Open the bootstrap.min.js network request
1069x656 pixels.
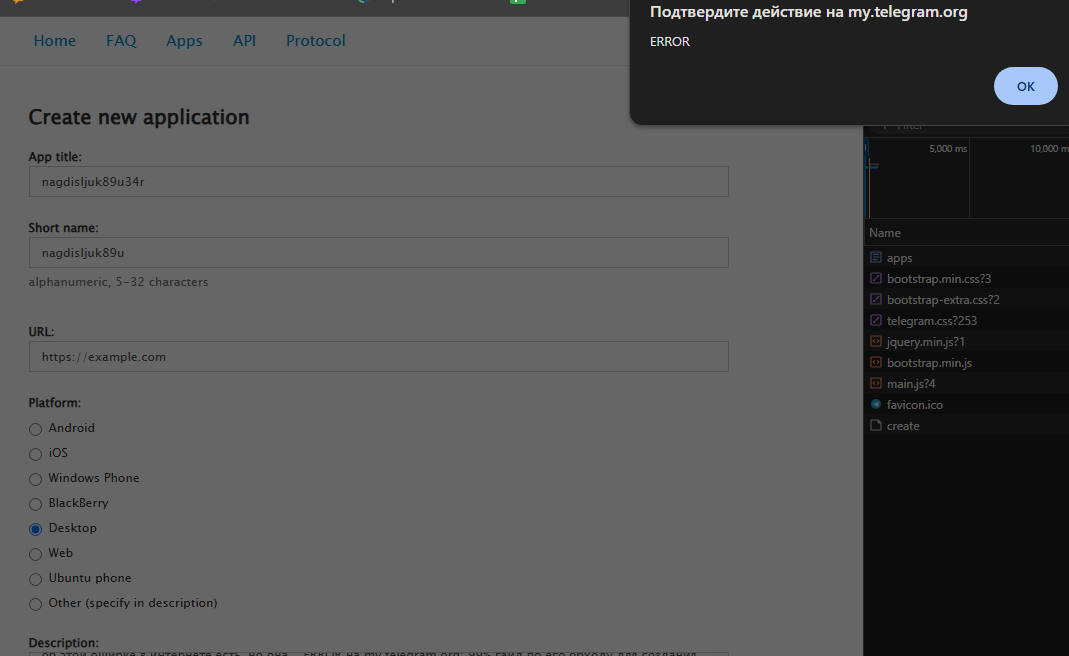click(966, 363)
